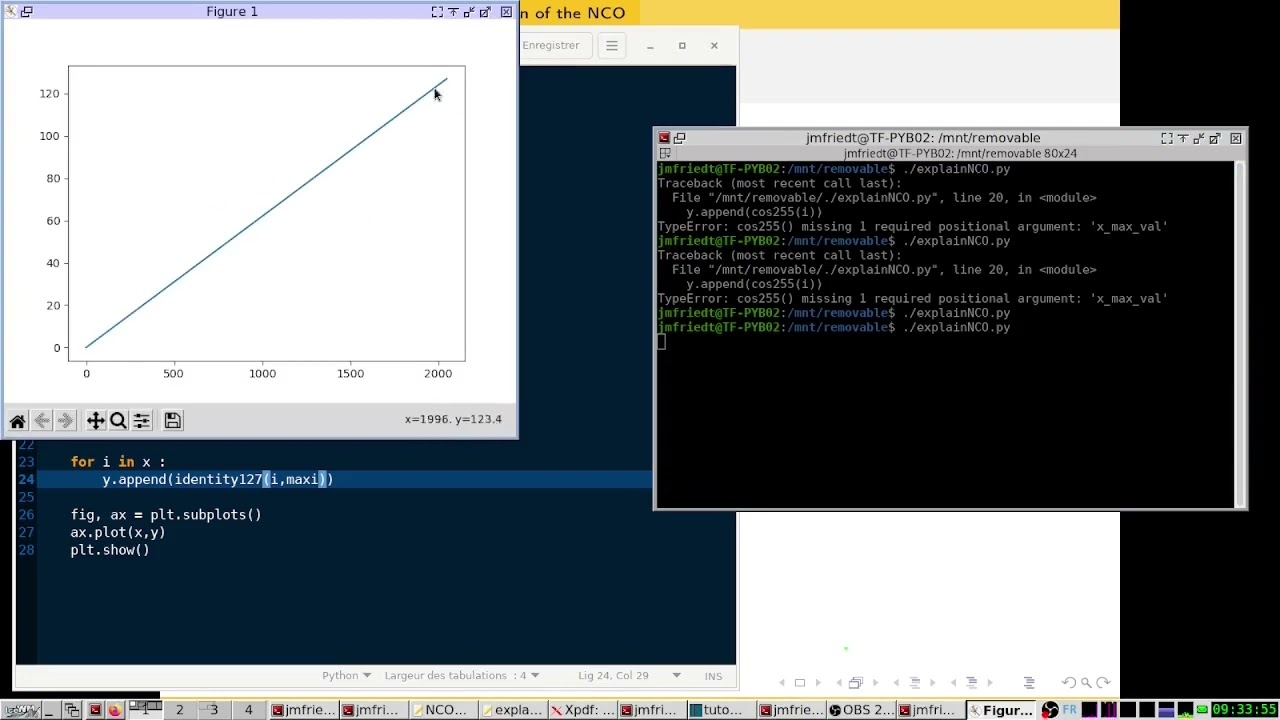Open OBS taskbar entry
The height and width of the screenshot is (720, 1280).
pos(861,710)
